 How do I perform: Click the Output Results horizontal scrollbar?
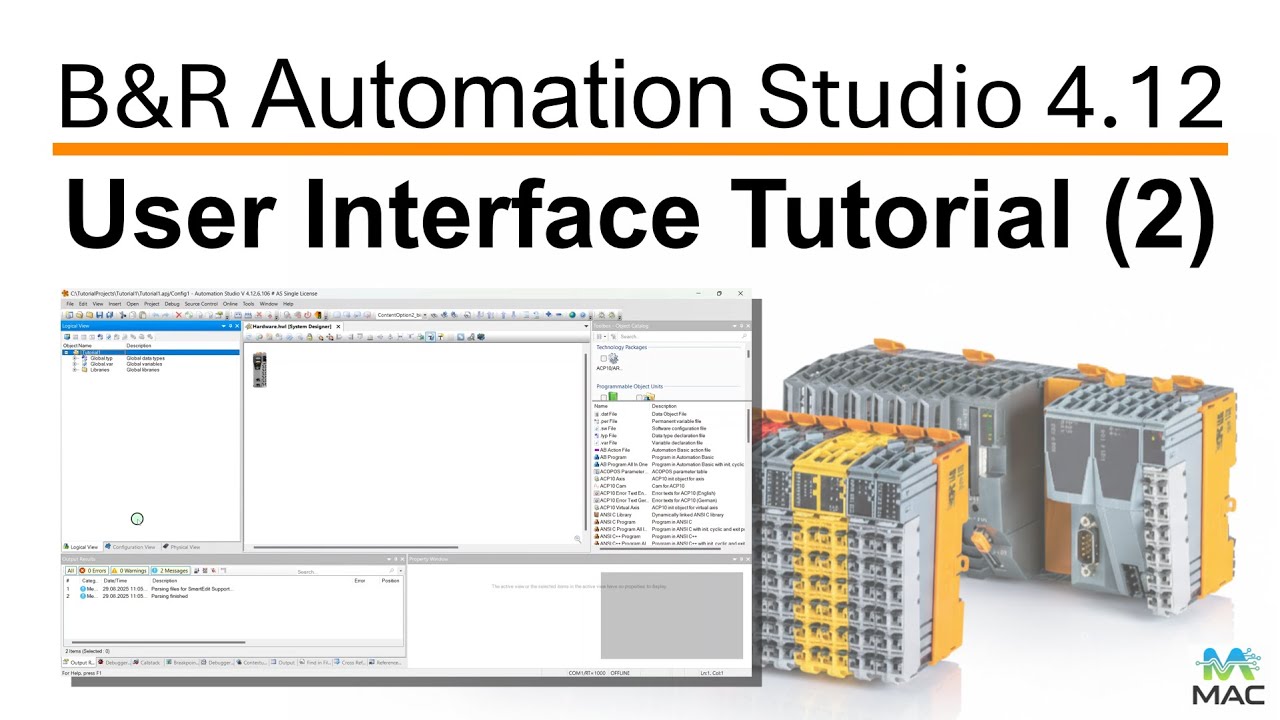coord(158,642)
